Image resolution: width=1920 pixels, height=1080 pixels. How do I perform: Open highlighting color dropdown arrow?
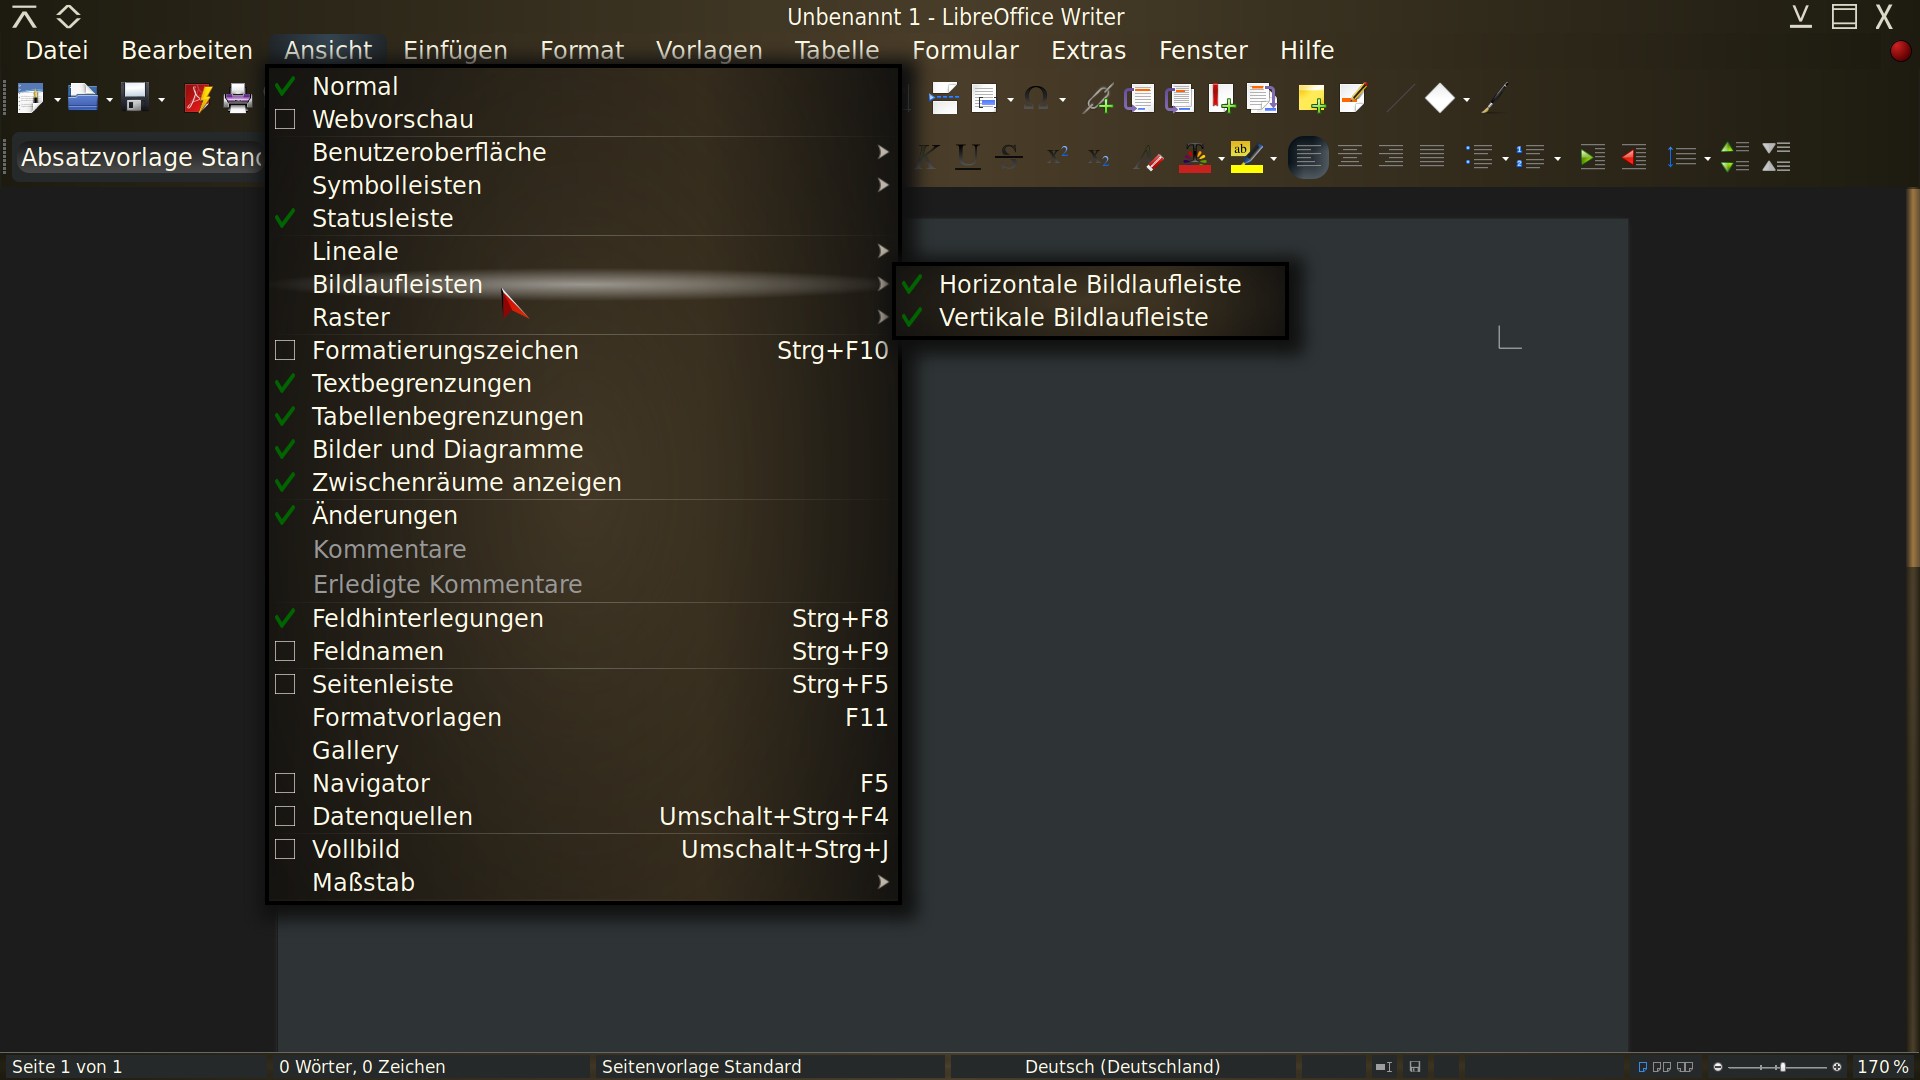click(1273, 158)
